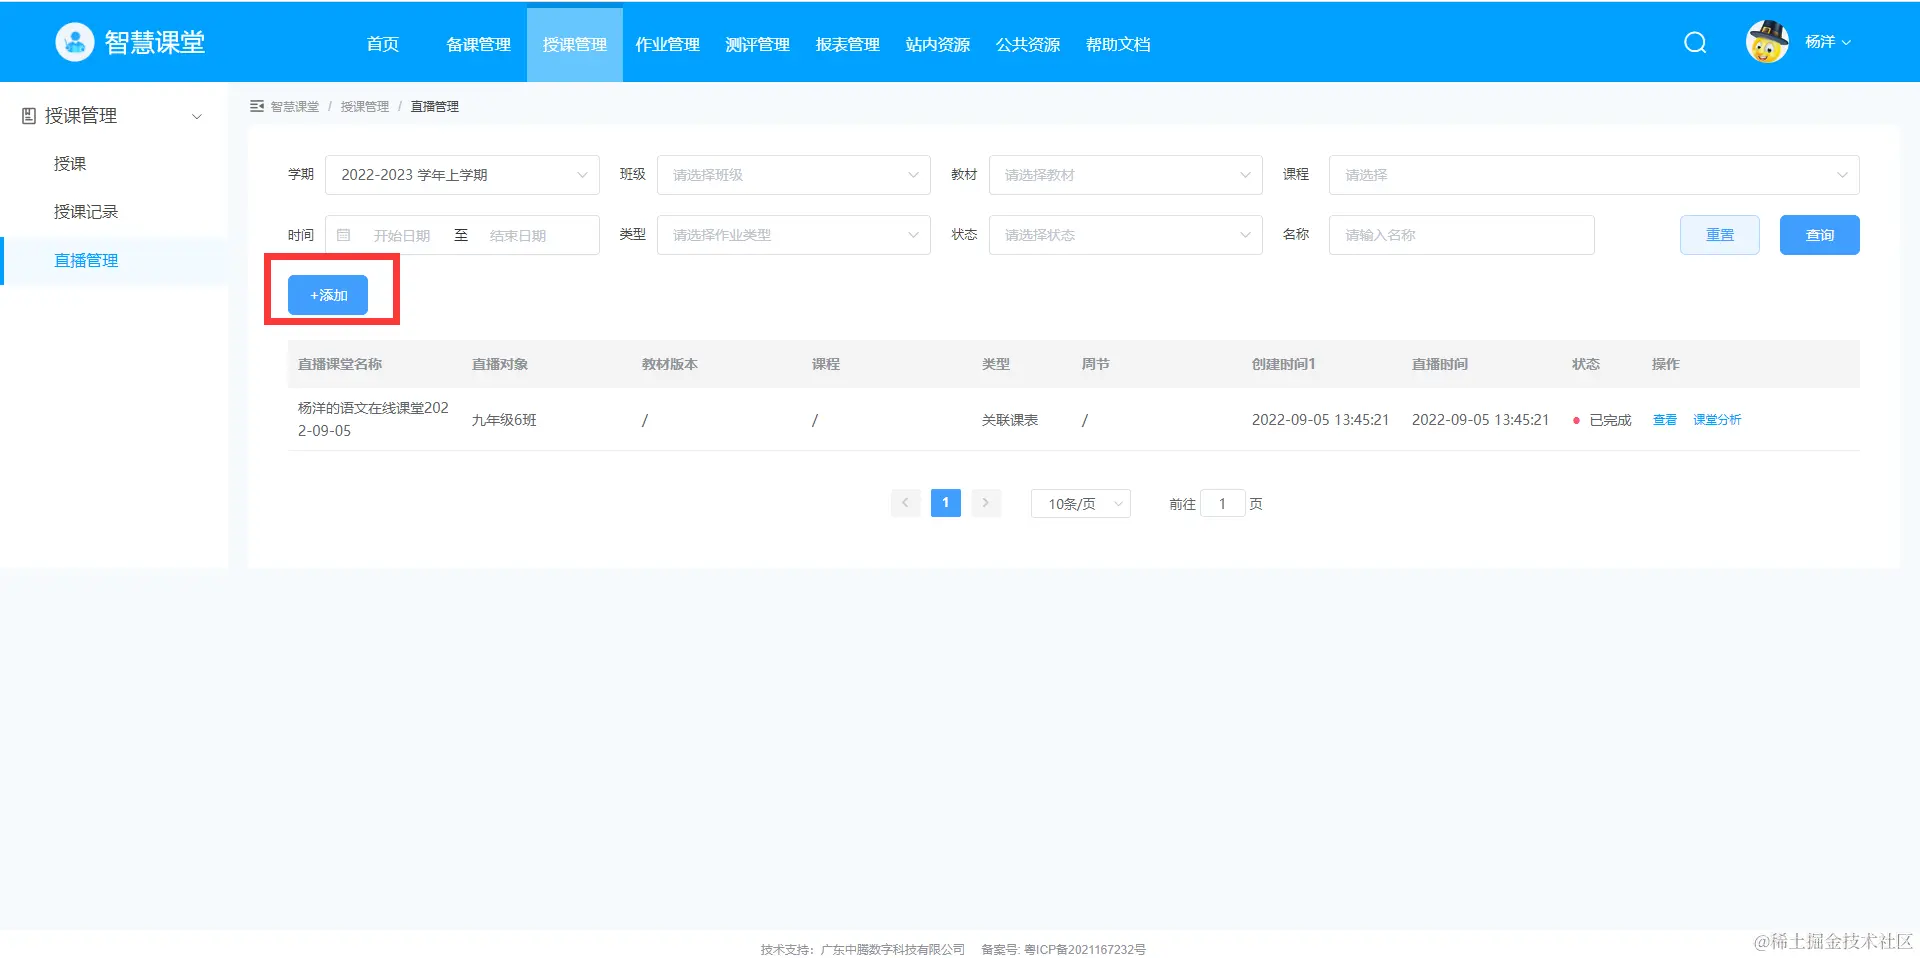
Task: Select 授课管理 top navigation tab
Action: point(575,44)
